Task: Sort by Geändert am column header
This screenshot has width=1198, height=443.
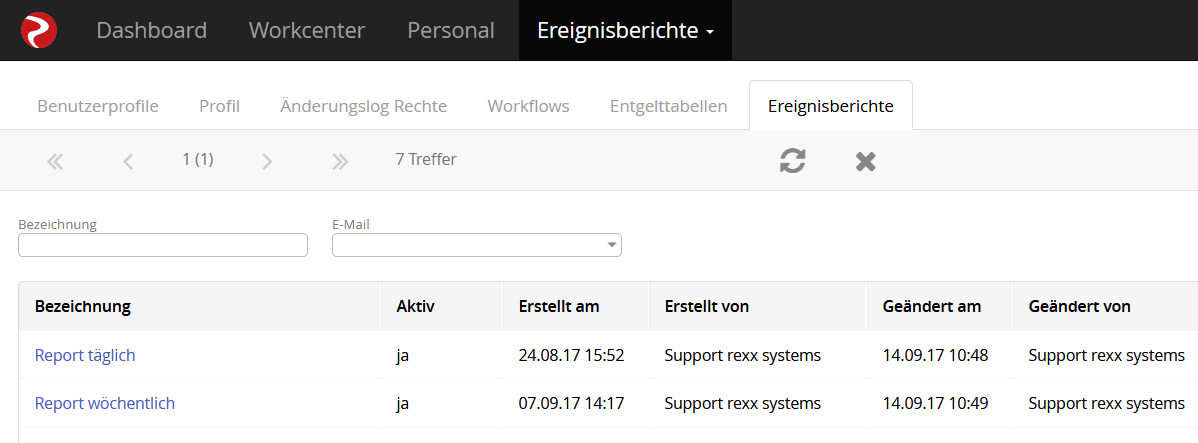Action: tap(931, 306)
